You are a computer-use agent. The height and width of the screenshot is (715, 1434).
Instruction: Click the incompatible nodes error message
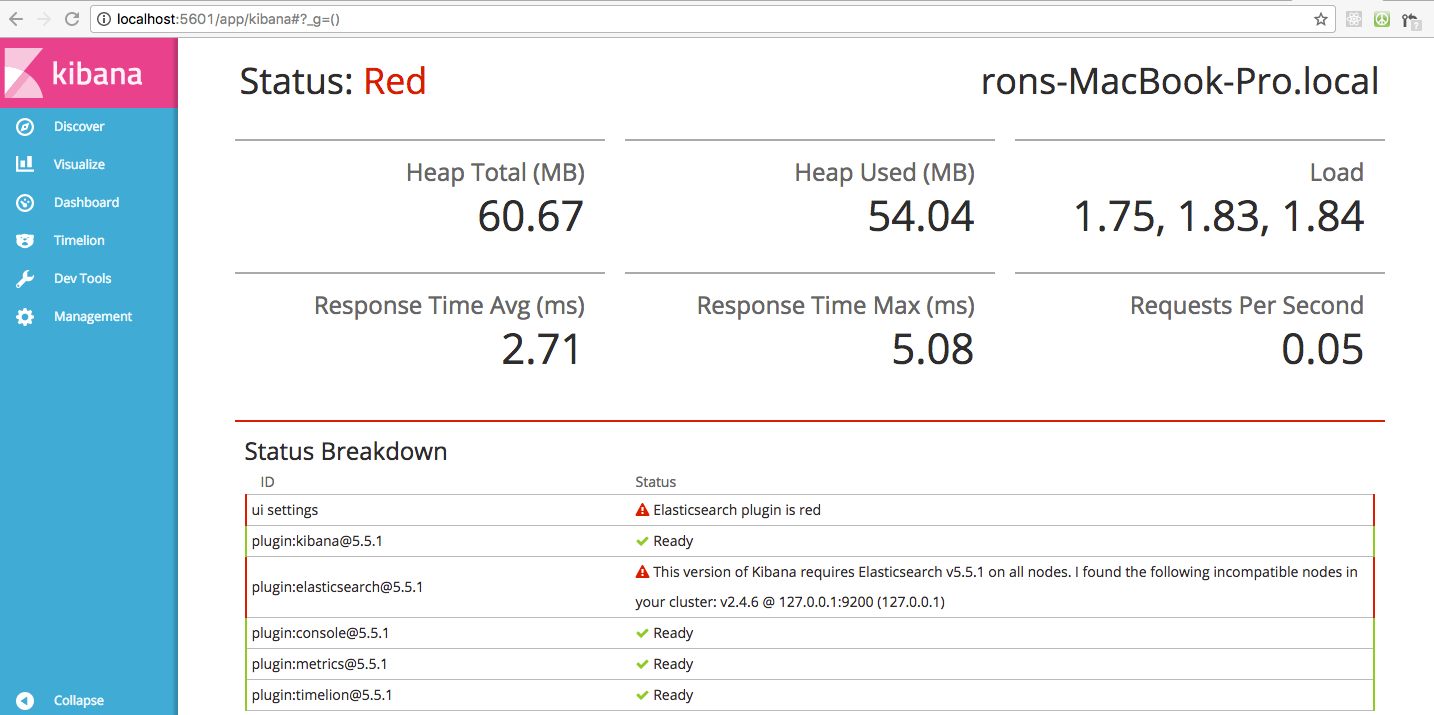point(997,587)
